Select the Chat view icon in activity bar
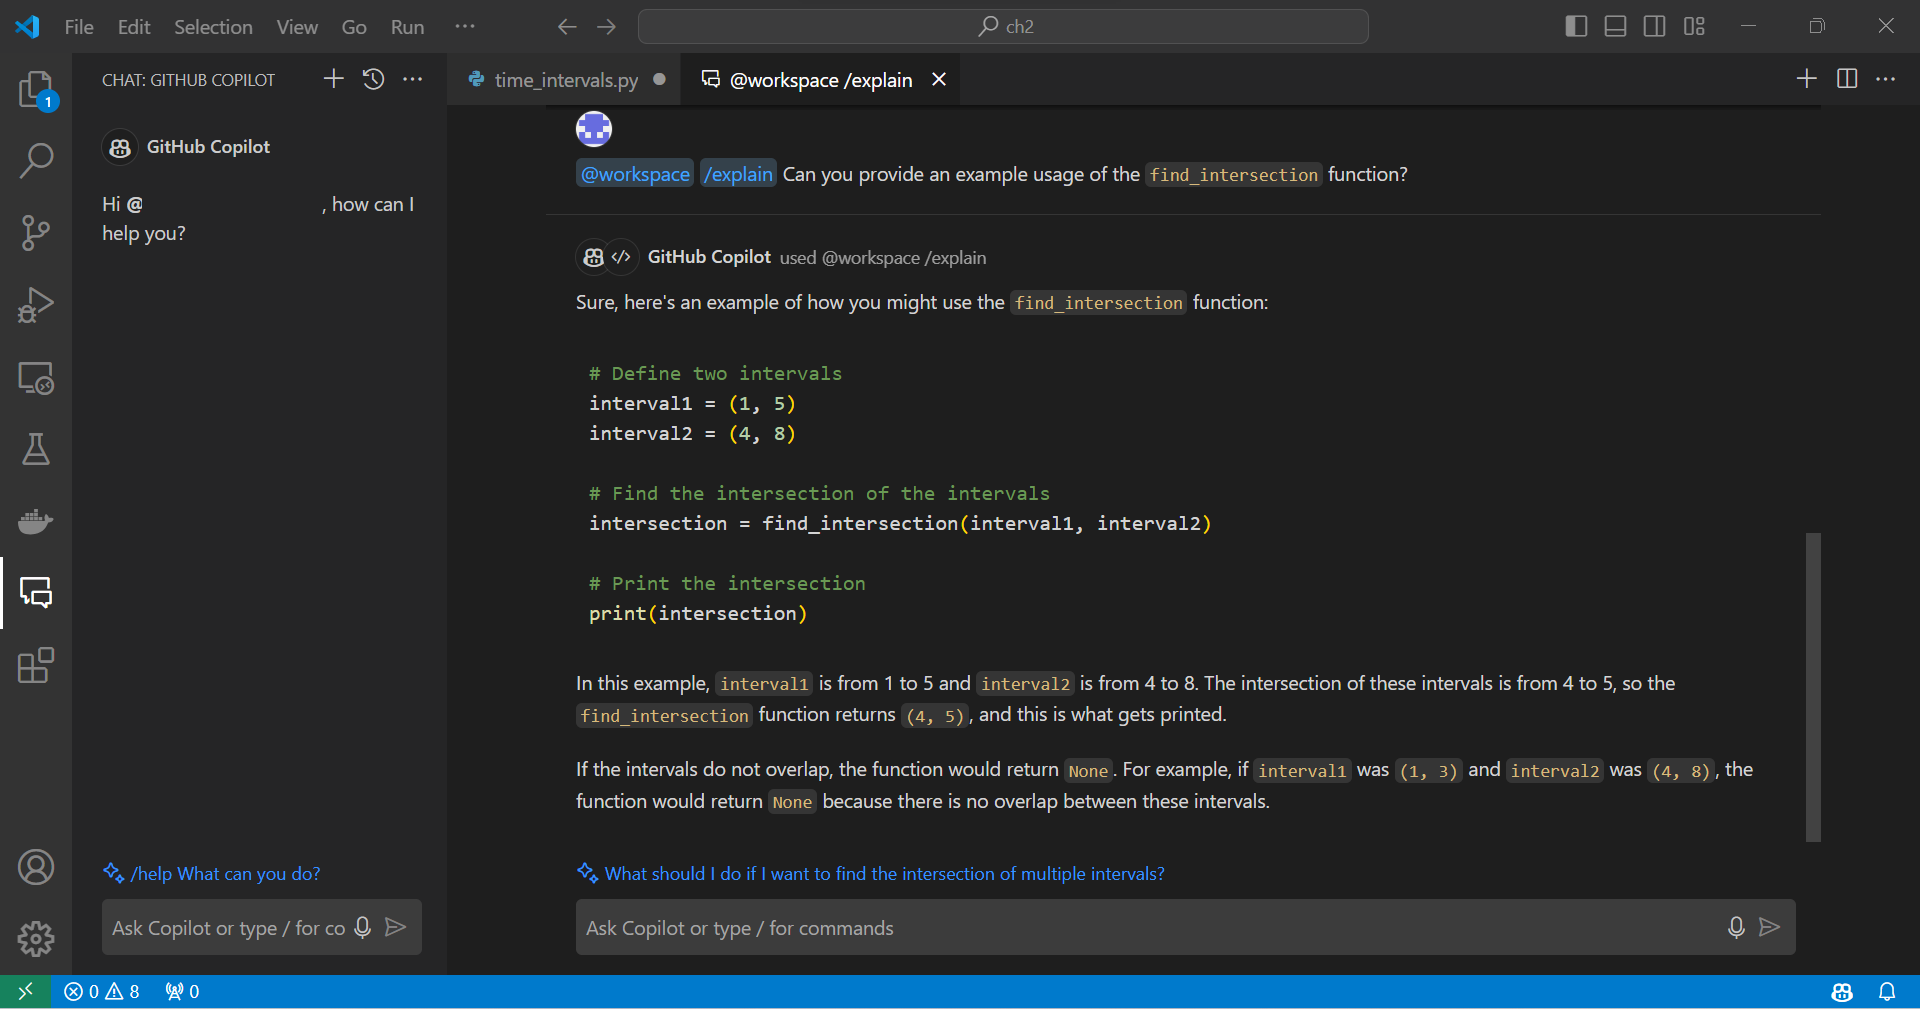Viewport: 1920px width, 1009px height. [x=36, y=593]
